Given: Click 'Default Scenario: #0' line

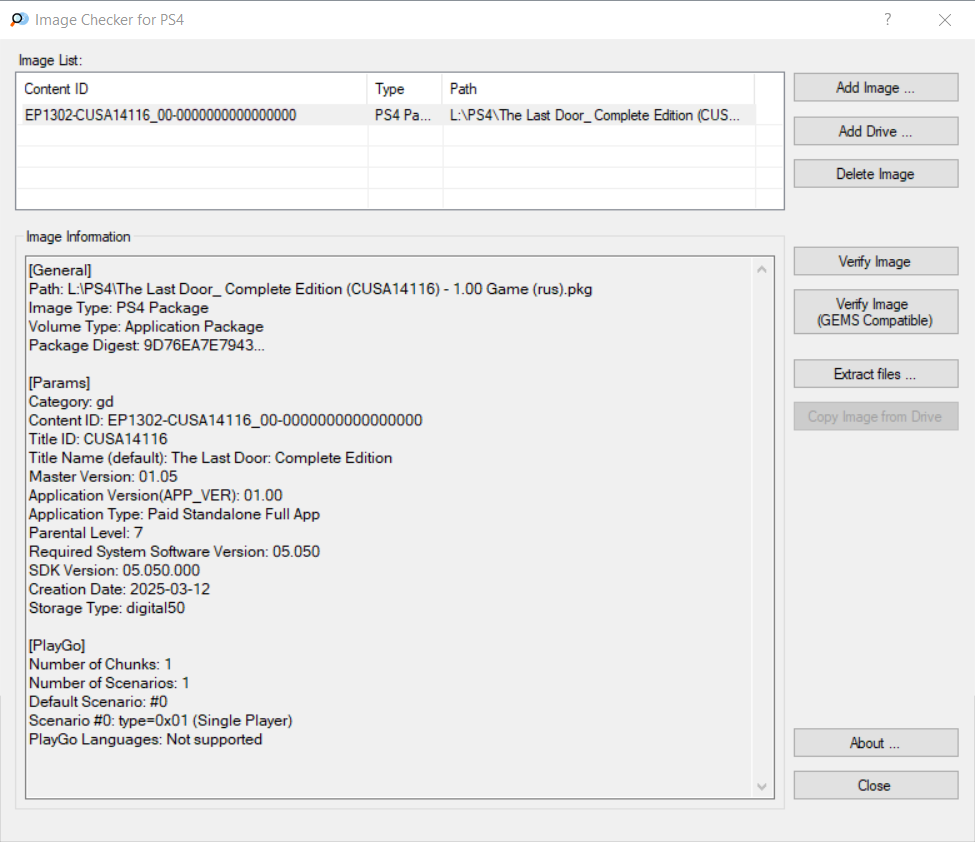Looking at the screenshot, I should point(98,701).
